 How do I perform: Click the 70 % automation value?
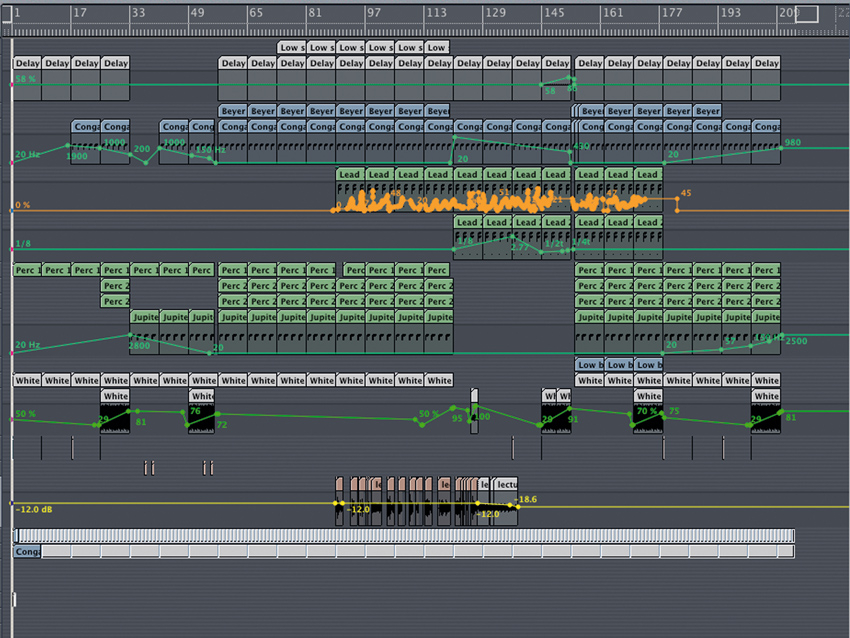tap(647, 411)
